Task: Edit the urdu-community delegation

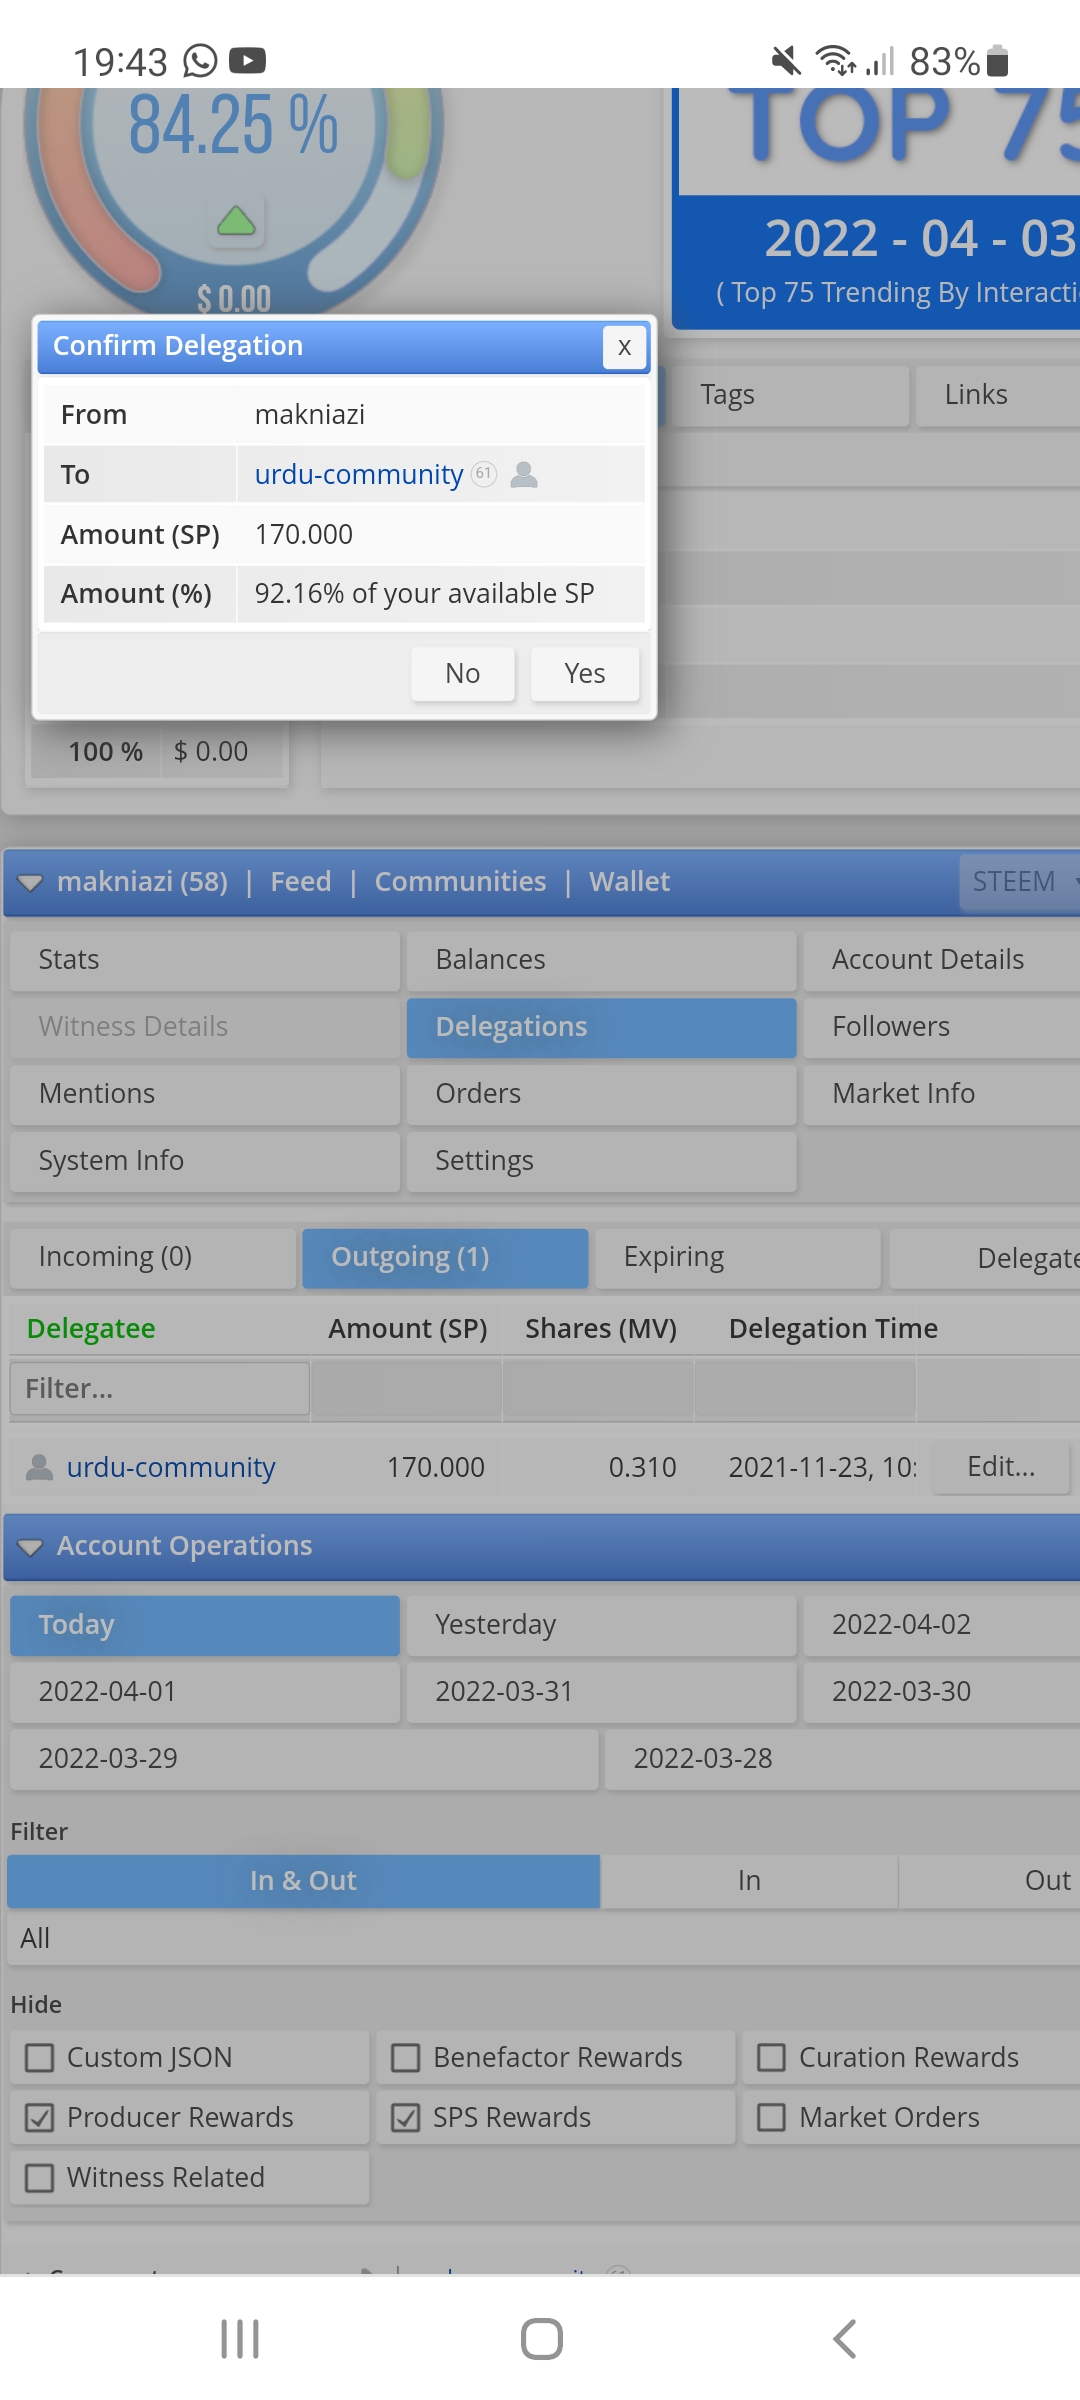Action: tap(1001, 1467)
